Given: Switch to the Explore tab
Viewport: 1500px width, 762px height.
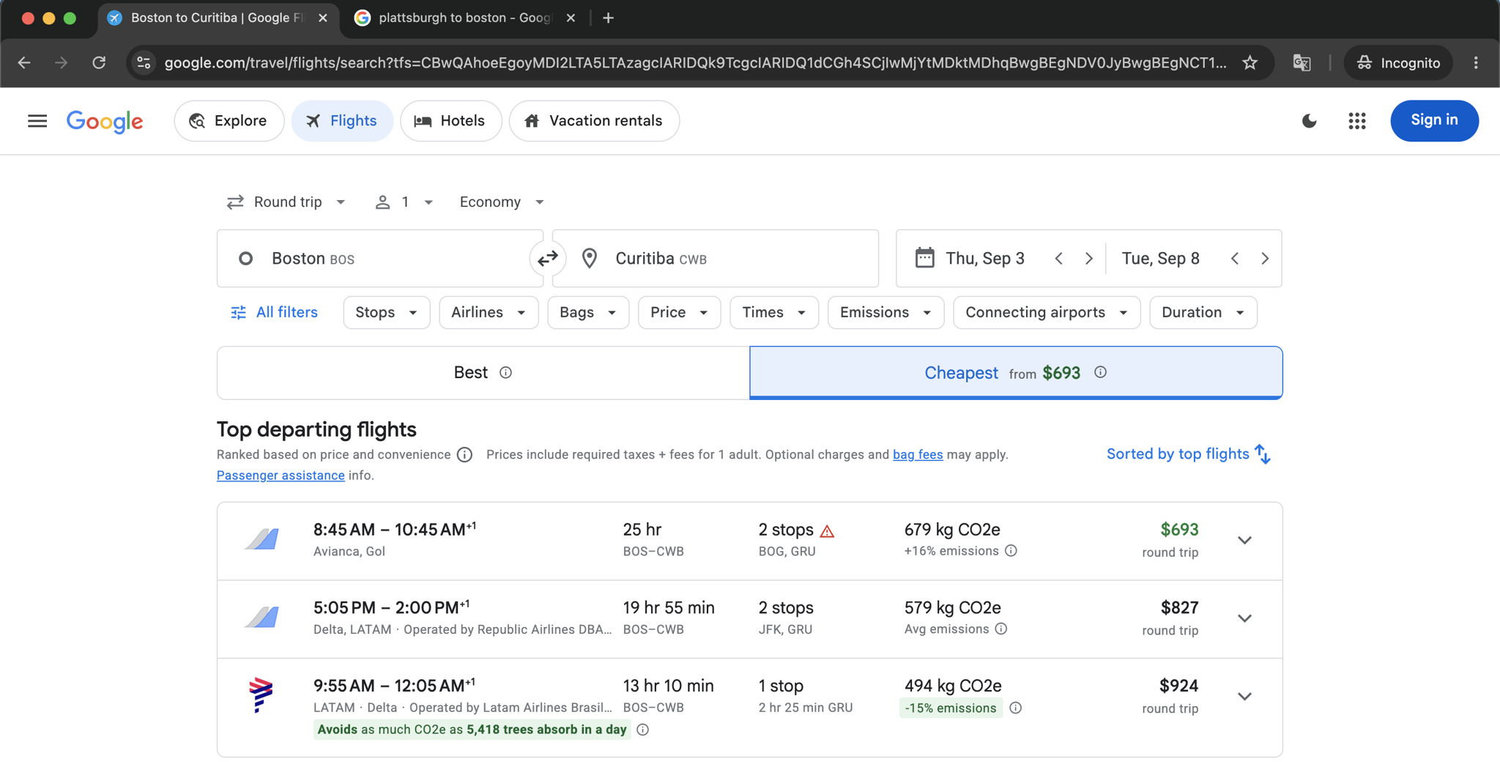Looking at the screenshot, I should 228,121.
